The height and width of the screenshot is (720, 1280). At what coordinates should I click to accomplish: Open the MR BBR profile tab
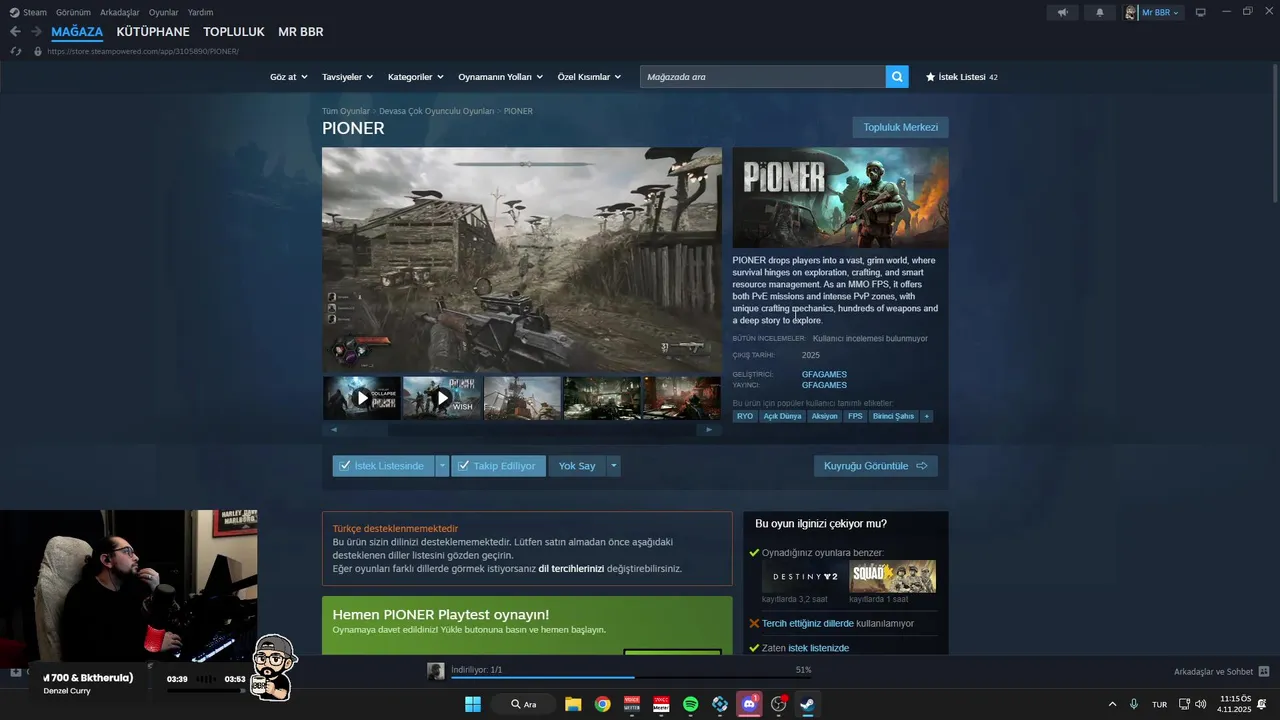301,32
